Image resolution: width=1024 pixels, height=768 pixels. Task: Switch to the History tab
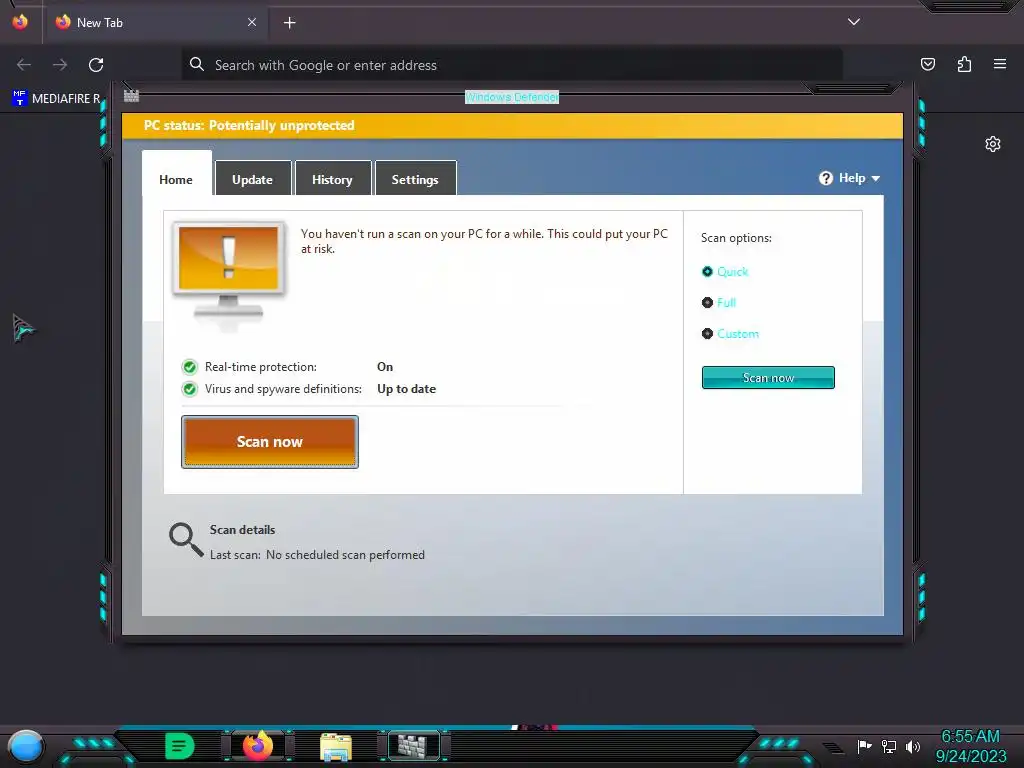(332, 178)
